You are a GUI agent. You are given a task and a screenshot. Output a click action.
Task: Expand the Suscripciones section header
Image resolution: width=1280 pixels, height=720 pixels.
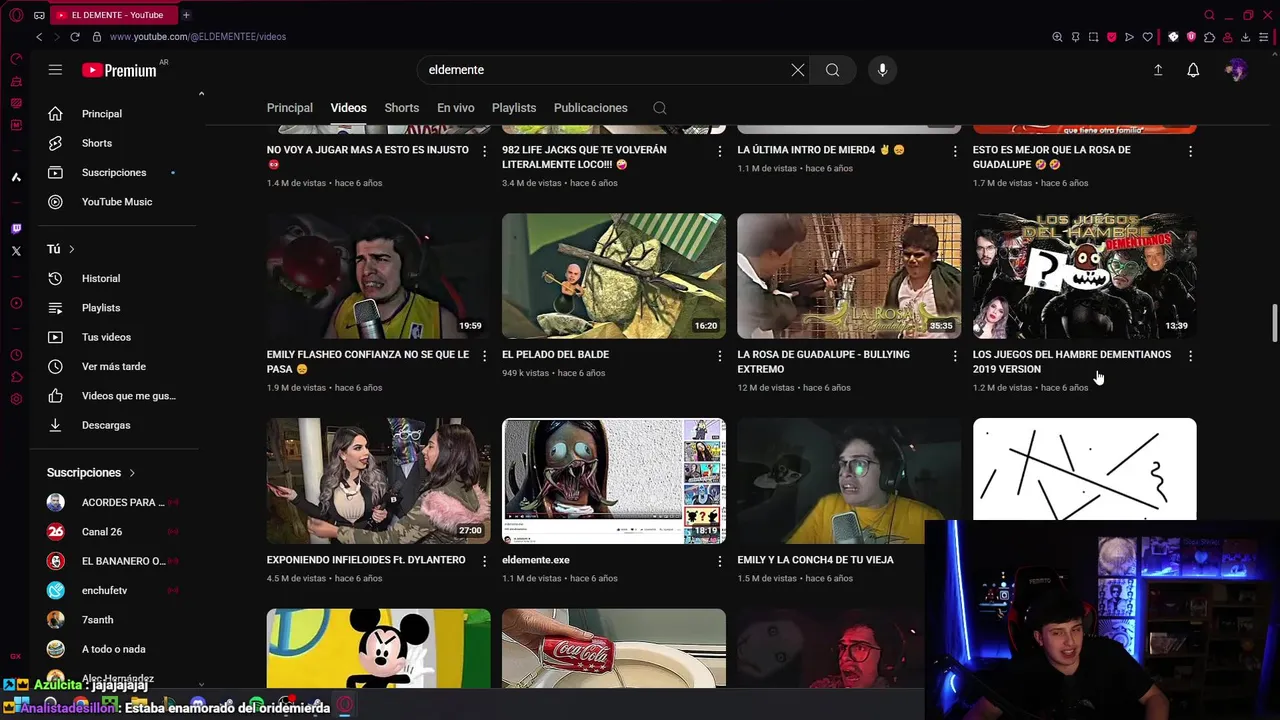91,473
